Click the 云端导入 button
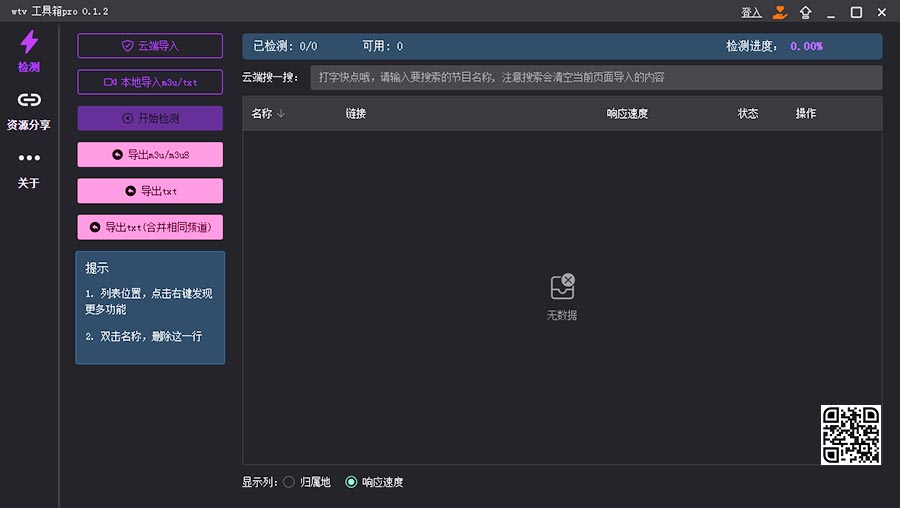Image resolution: width=900 pixels, height=508 pixels. [x=150, y=46]
